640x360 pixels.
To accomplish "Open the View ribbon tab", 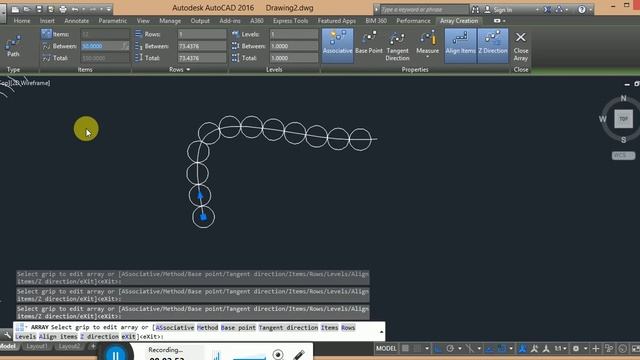I will coord(143,21).
